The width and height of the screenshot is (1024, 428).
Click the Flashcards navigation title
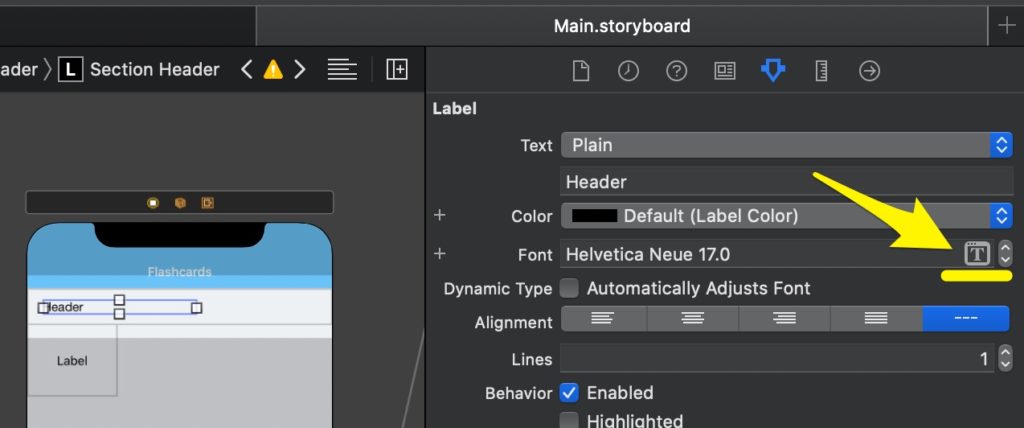179,271
